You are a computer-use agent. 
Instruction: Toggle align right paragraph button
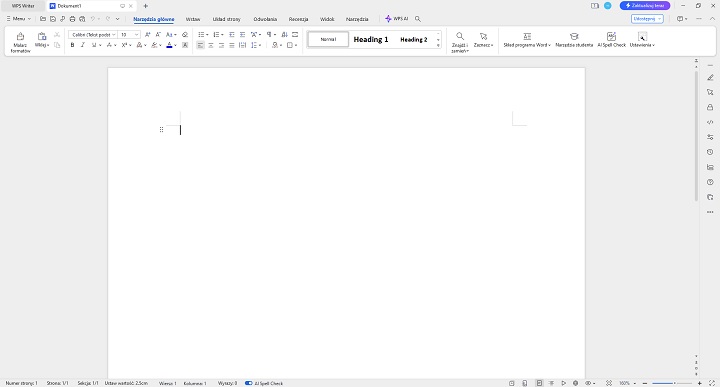(x=221, y=45)
